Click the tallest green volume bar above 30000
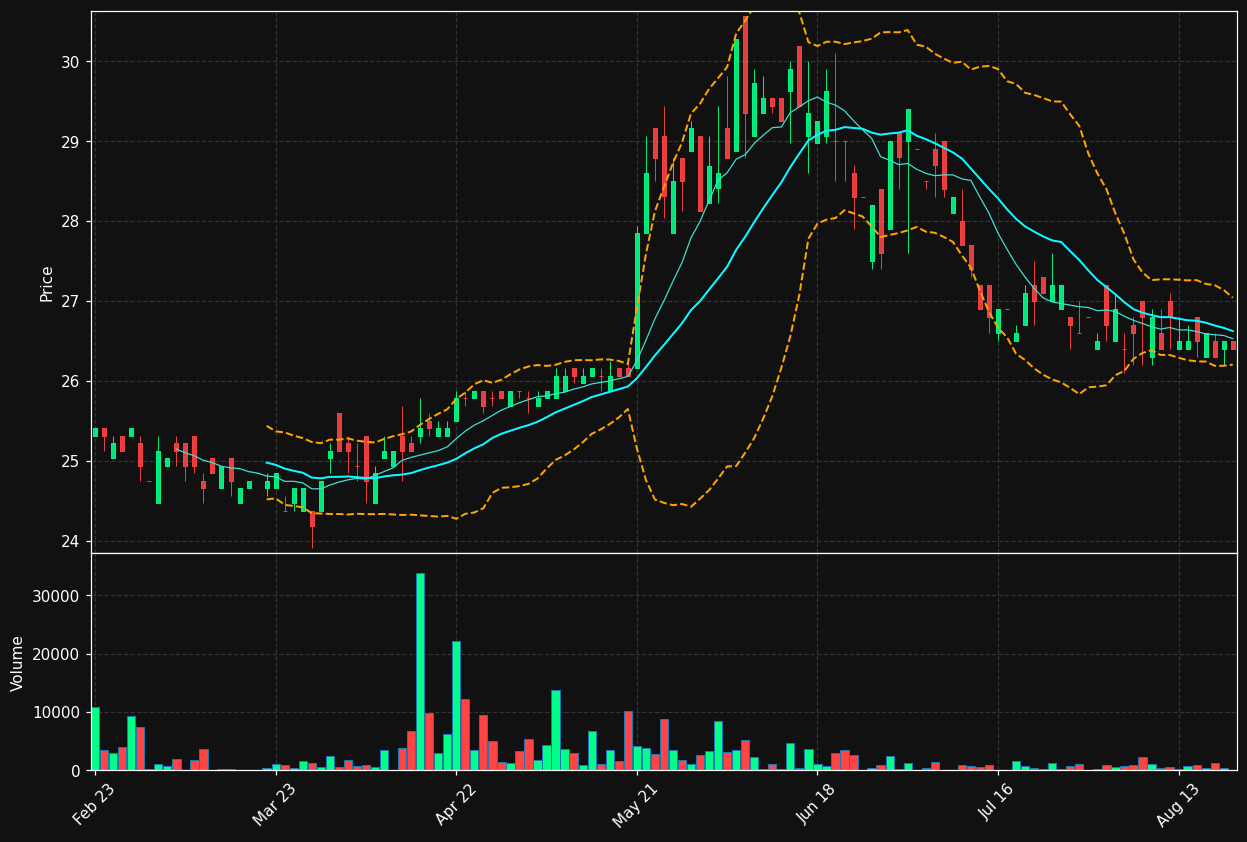1247x842 pixels. tap(420, 672)
